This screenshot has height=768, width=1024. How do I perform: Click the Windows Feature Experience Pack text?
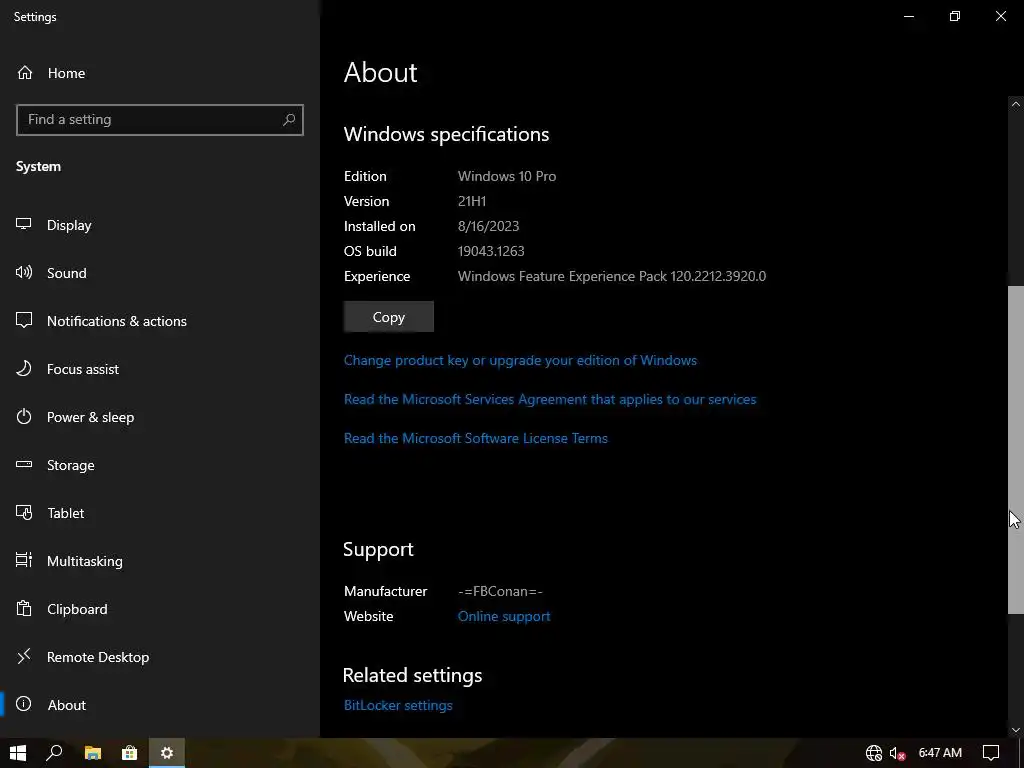pyautogui.click(x=612, y=276)
